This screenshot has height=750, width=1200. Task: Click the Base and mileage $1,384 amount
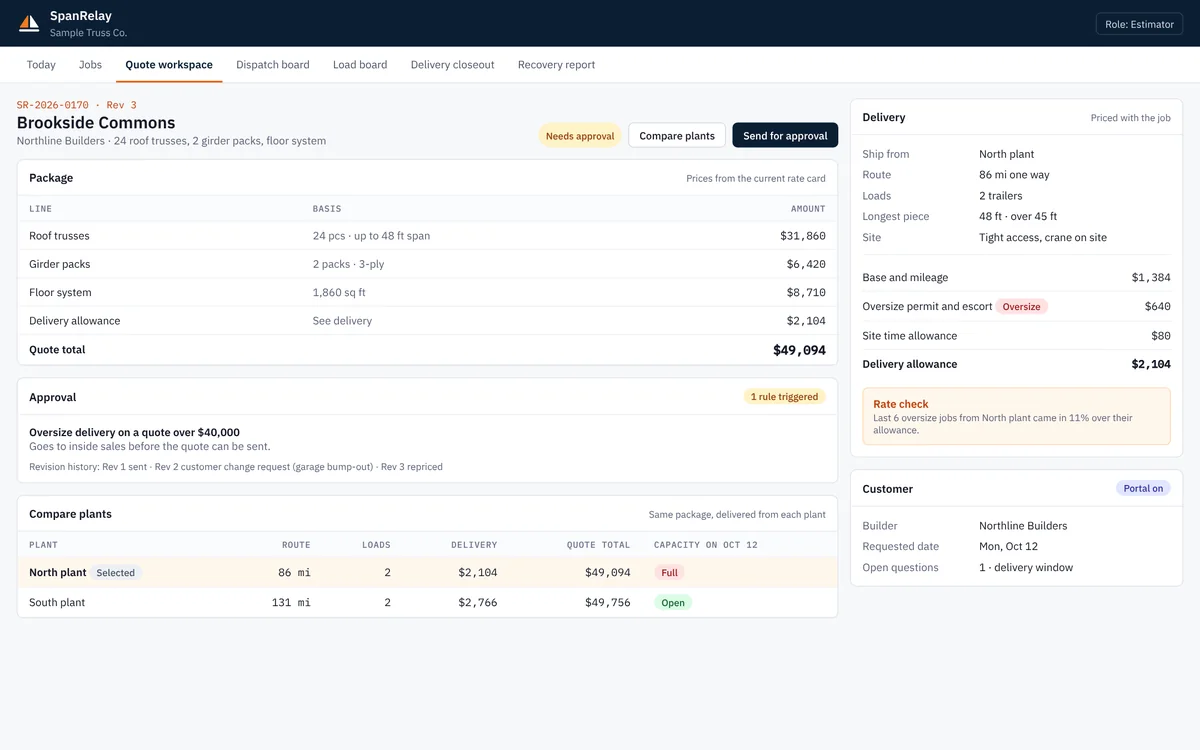(x=1151, y=278)
